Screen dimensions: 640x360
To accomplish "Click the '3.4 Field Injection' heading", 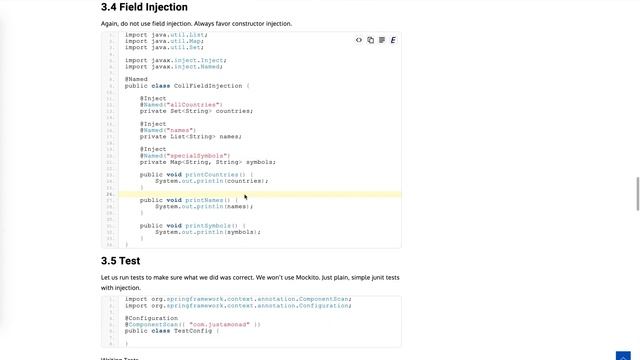I will (x=144, y=7).
